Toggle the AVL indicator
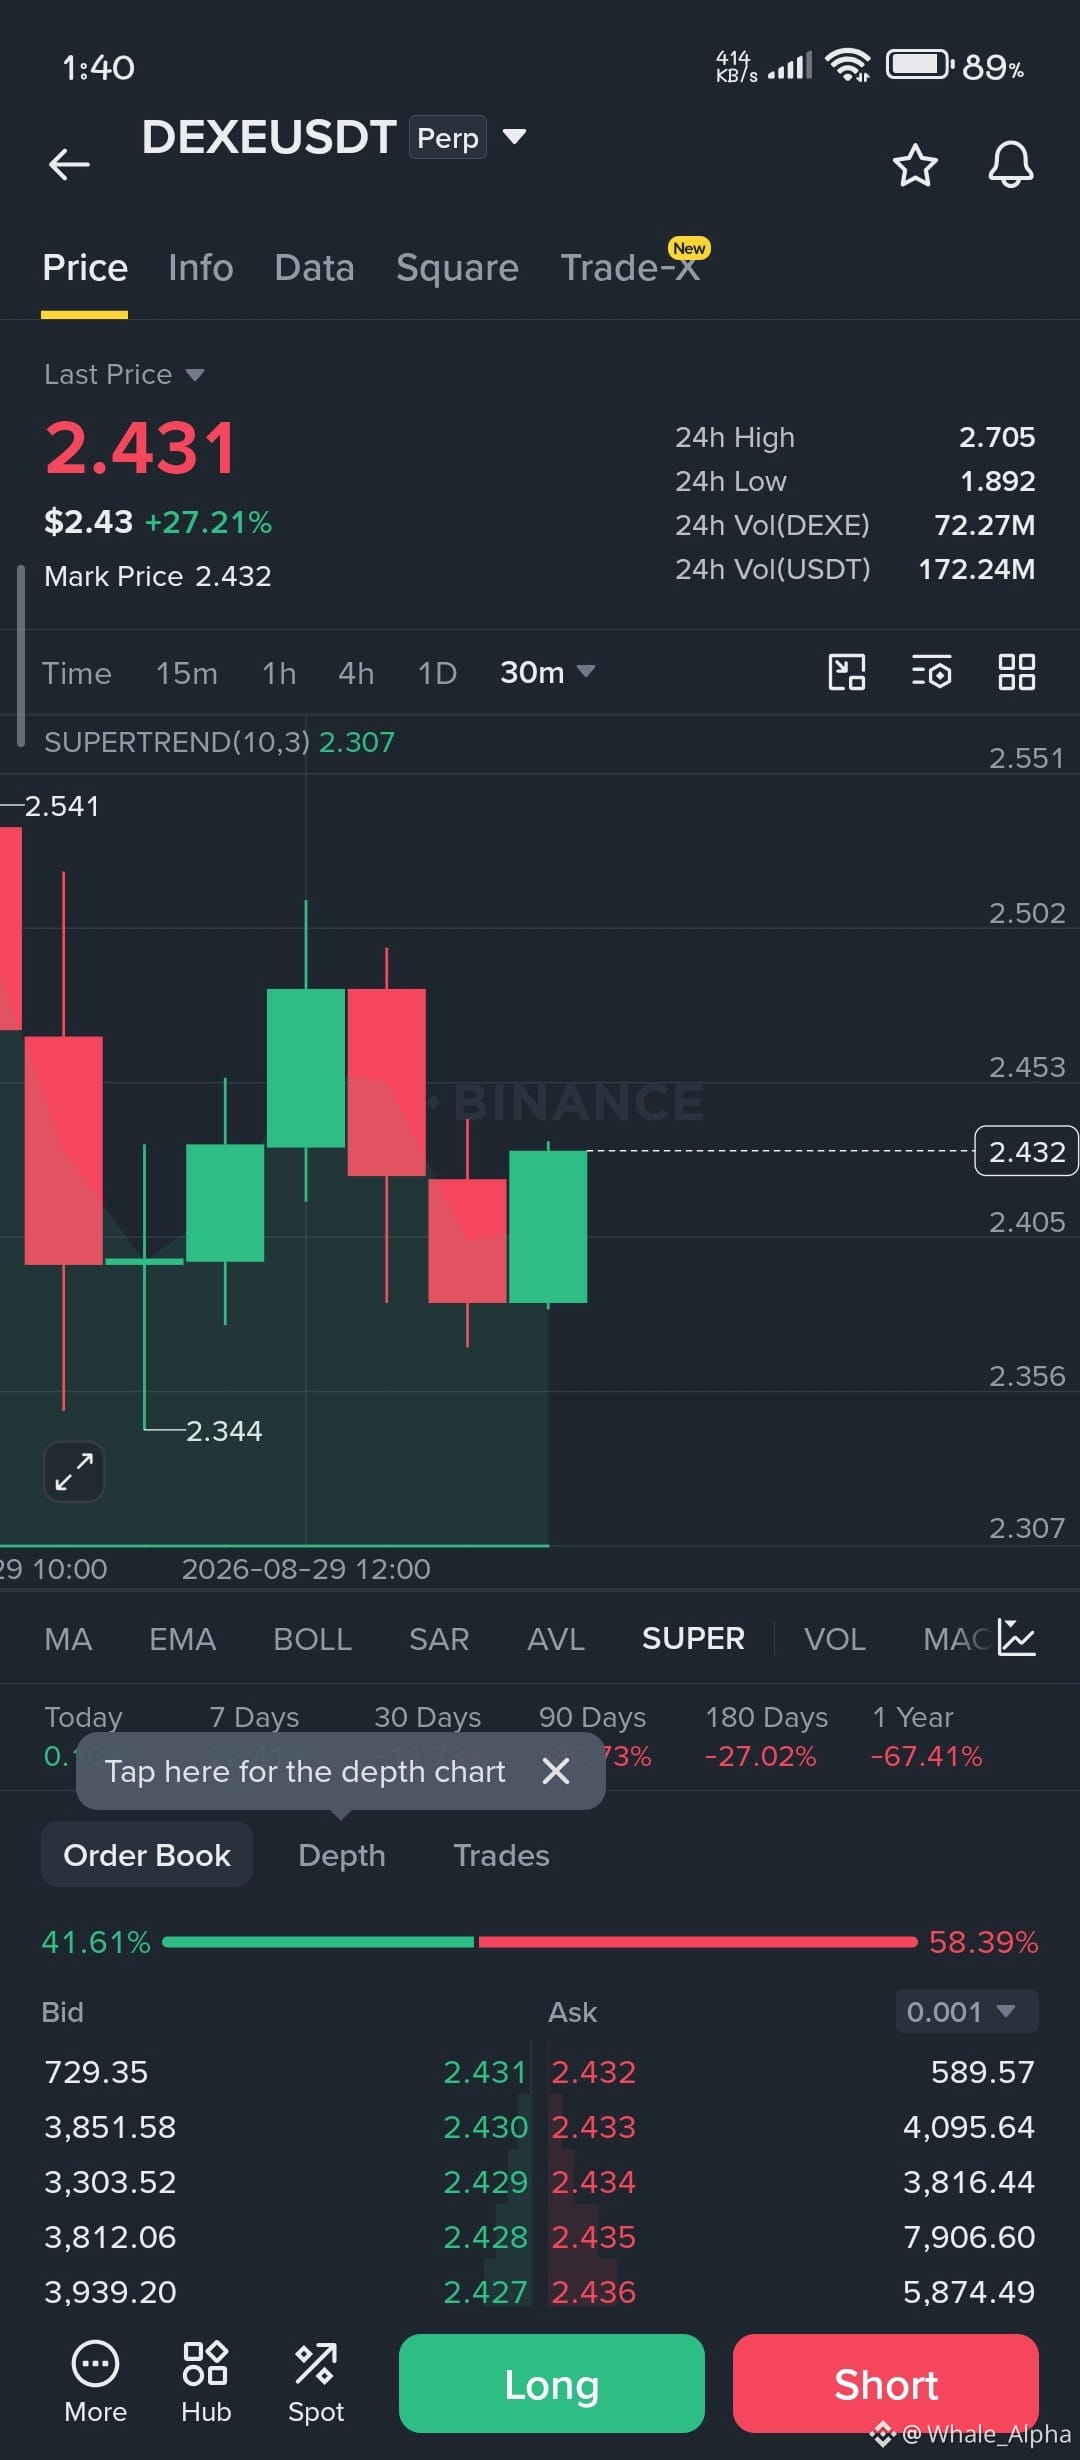The height and width of the screenshot is (2460, 1080). pos(556,1639)
